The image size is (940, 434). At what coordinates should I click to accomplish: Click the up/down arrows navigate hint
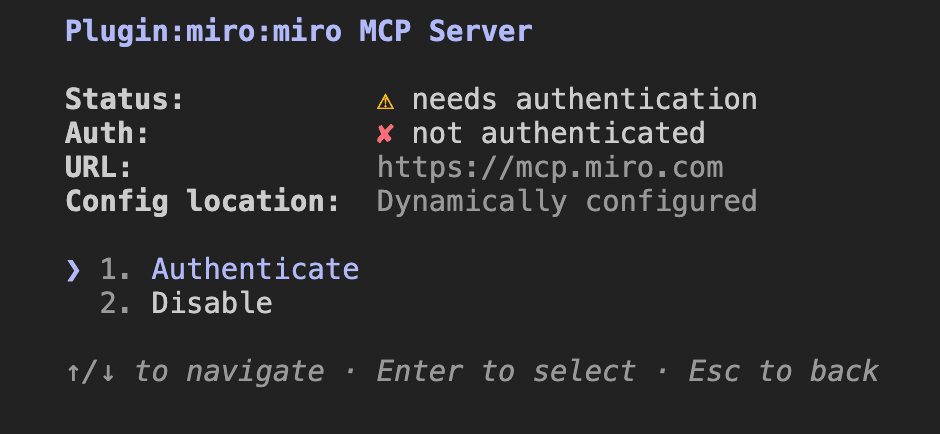[x=91, y=372]
